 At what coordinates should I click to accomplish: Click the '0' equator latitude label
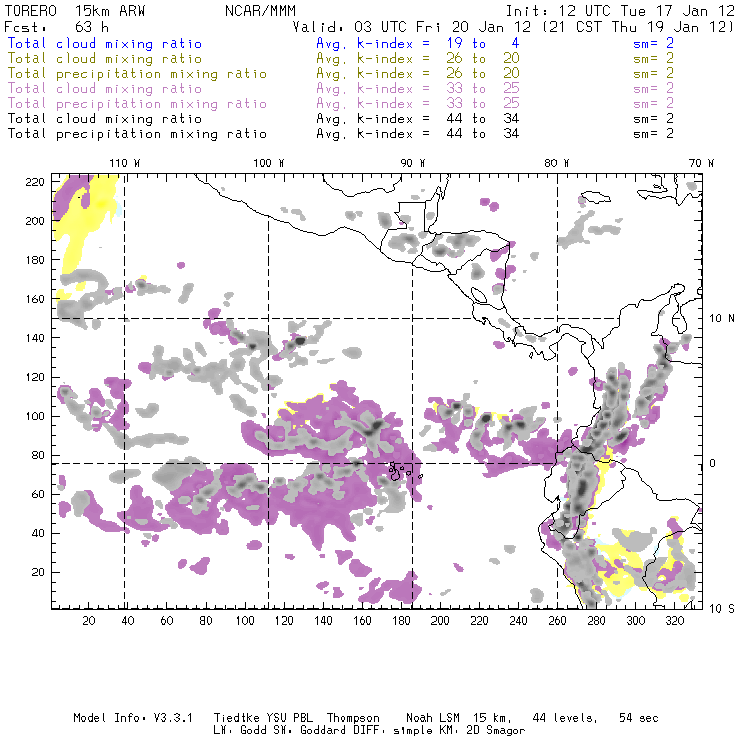point(713,463)
